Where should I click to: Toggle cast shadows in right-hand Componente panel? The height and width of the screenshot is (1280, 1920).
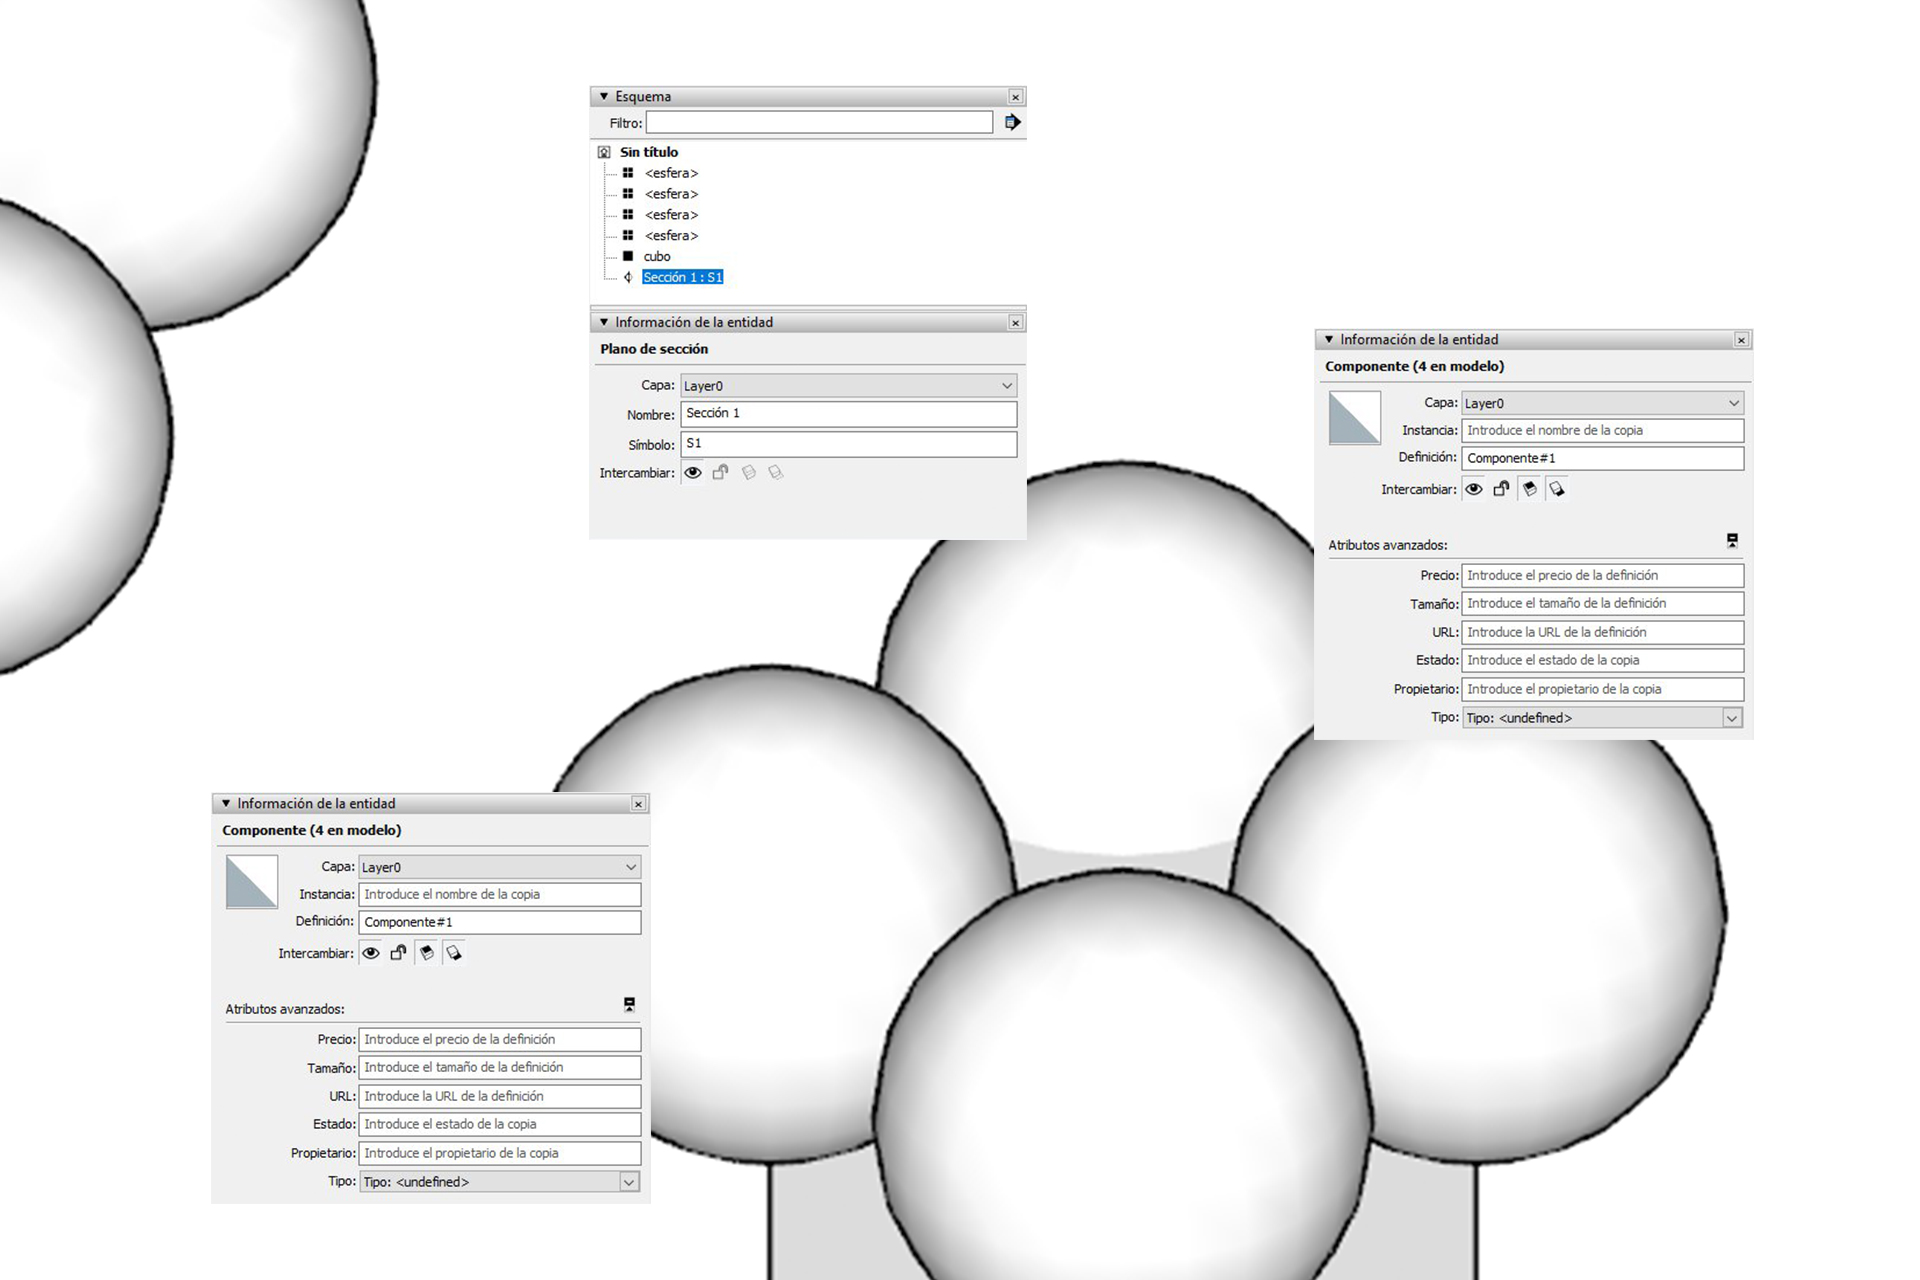pyautogui.click(x=1556, y=489)
